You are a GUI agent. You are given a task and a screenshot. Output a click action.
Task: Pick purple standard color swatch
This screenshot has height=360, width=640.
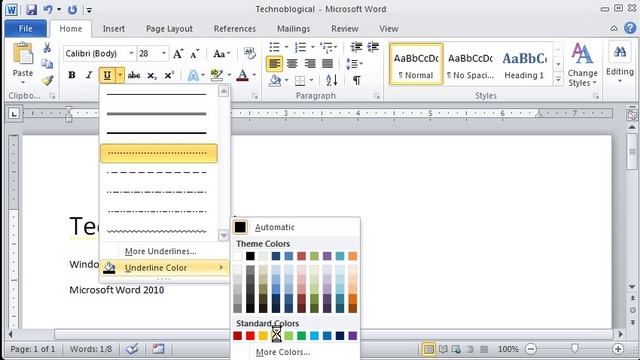coord(353,336)
